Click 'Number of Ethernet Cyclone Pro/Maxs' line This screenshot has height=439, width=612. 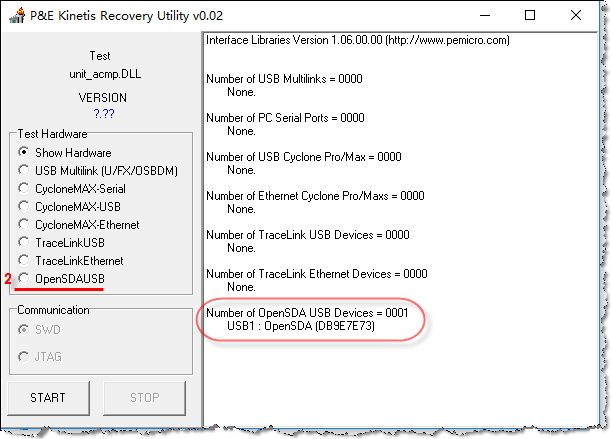315,196
